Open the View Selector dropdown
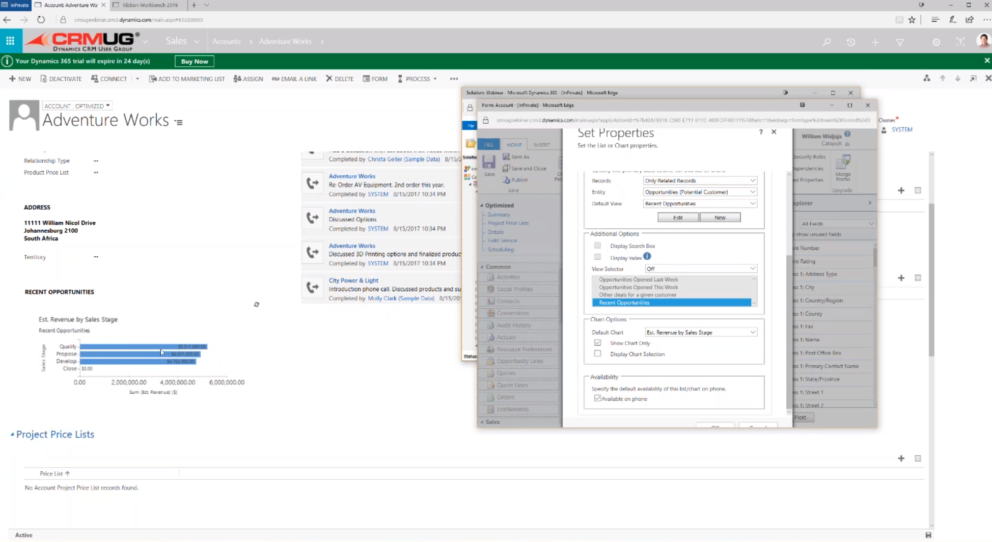Image resolution: width=992 pixels, height=542 pixels. coord(700,269)
